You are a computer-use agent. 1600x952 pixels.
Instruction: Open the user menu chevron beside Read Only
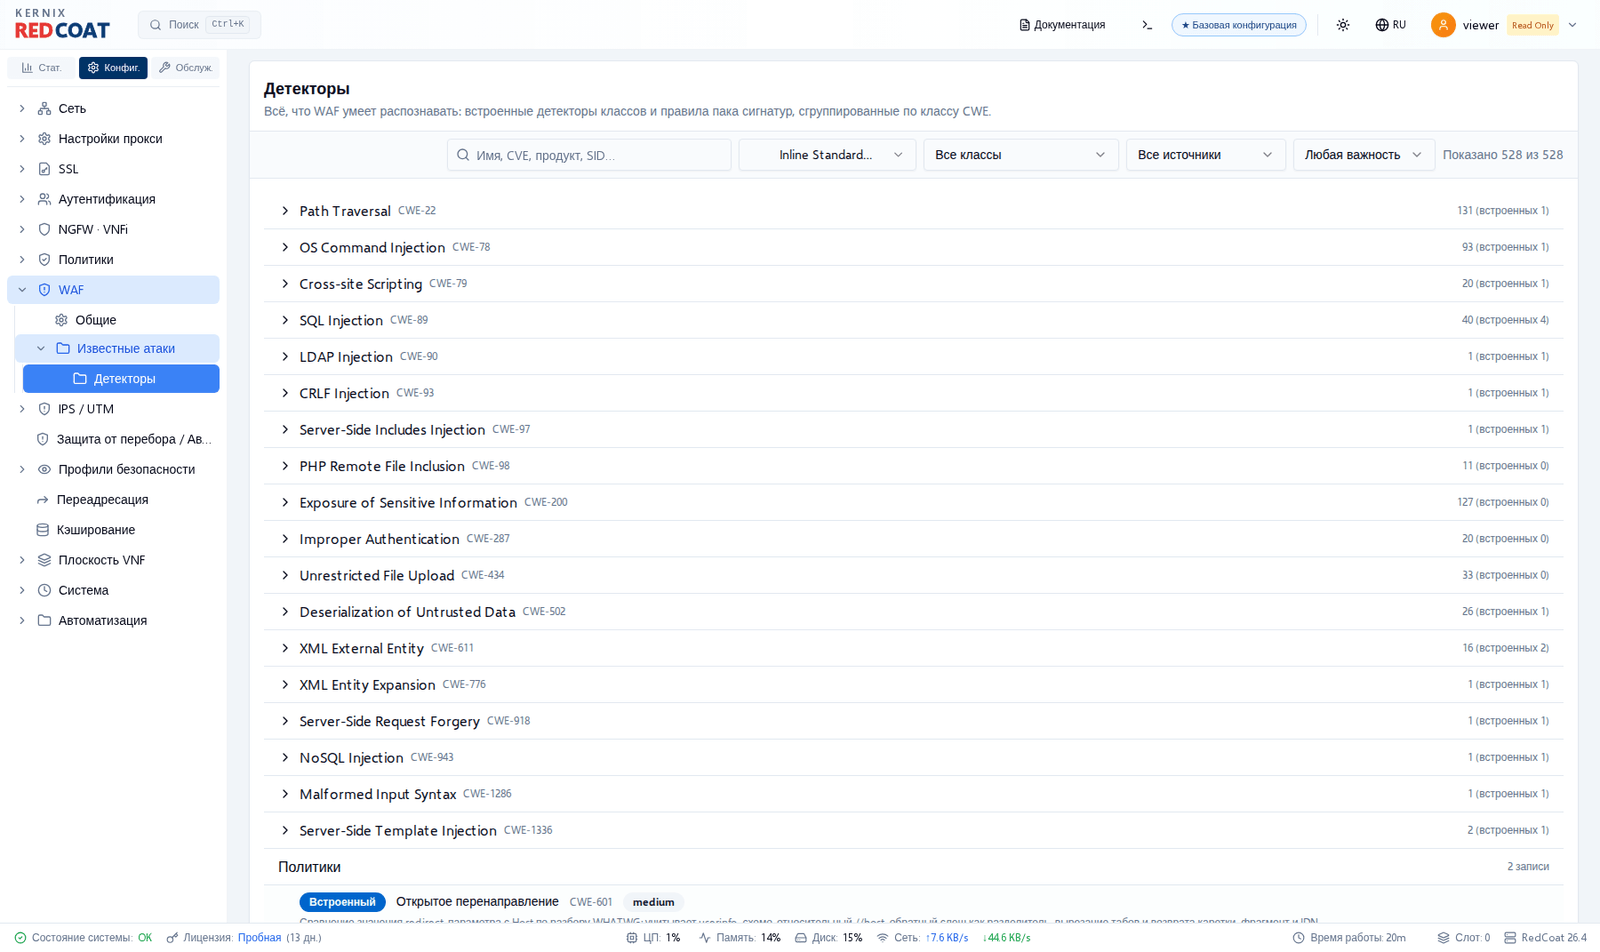pos(1572,25)
